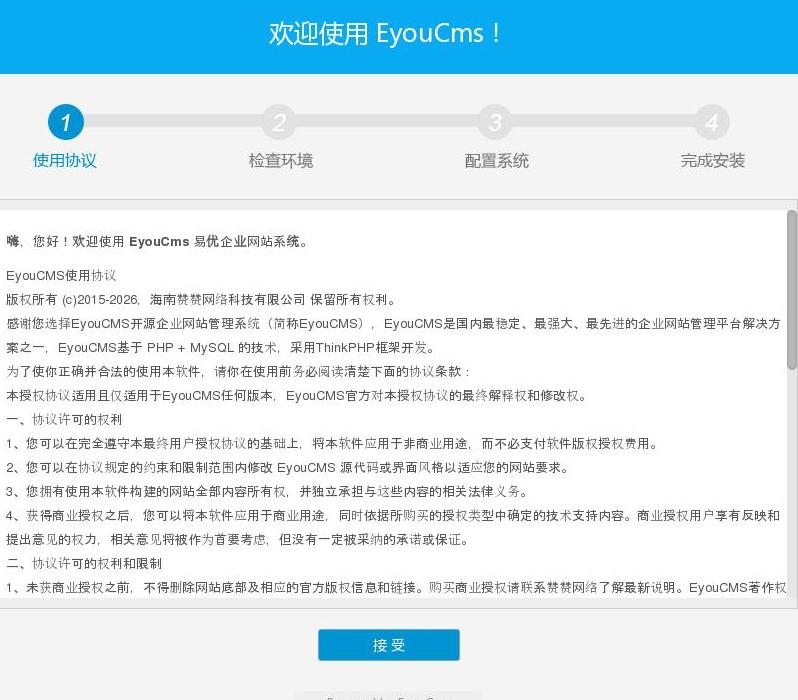This screenshot has width=798, height=700.
Task: Click the line 提出意见的权力，相关意见将被作为首要考虑
Action: [238, 540]
